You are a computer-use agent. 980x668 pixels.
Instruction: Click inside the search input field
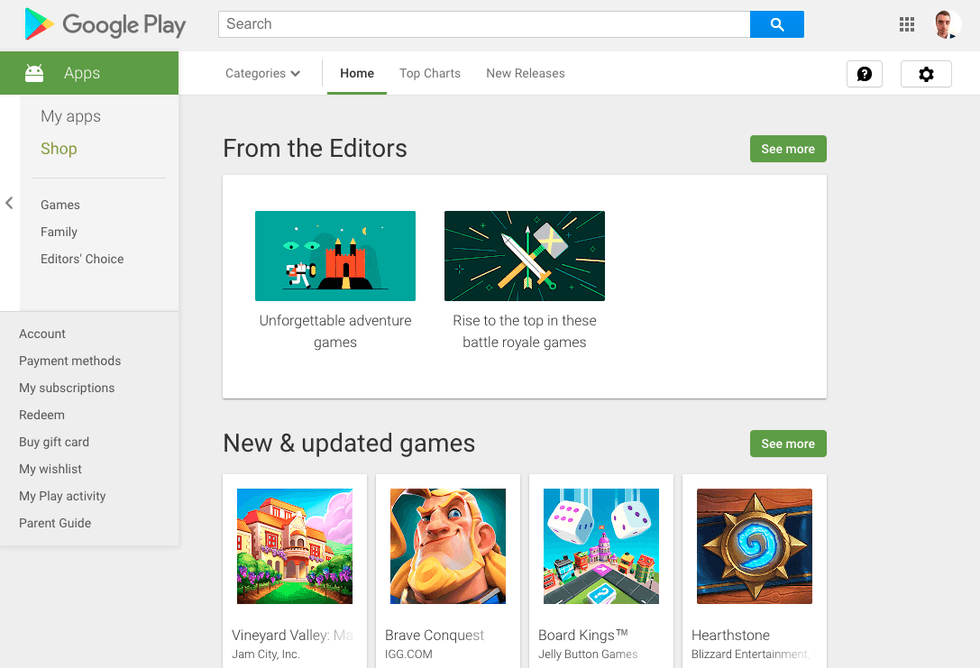point(480,24)
